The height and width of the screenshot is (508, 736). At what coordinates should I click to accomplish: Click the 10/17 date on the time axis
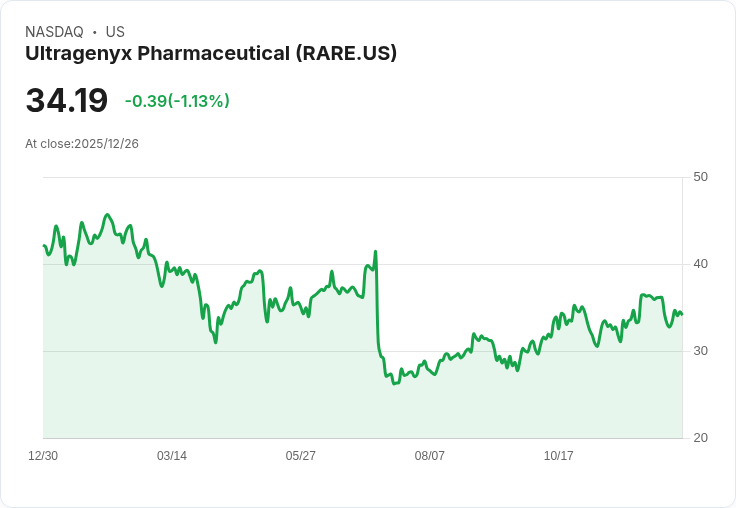[x=559, y=456]
